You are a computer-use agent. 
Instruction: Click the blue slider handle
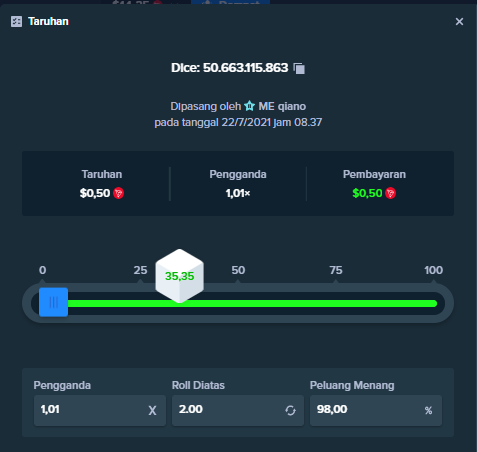coord(53,302)
